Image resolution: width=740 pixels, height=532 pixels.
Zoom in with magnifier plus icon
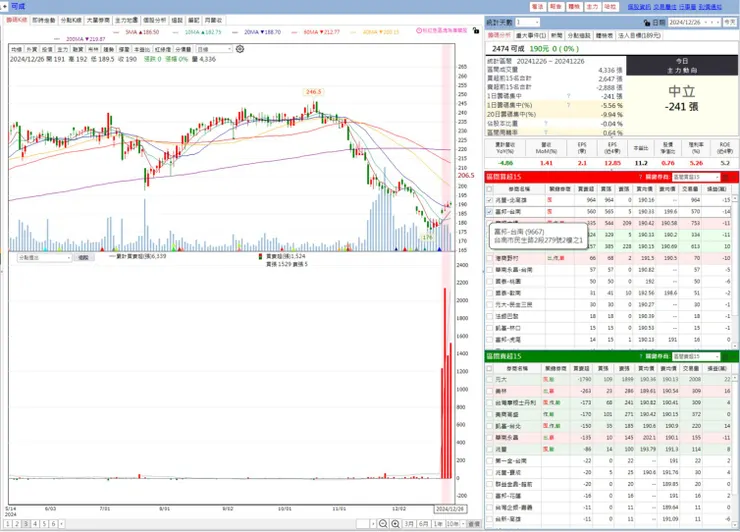(x=395, y=524)
